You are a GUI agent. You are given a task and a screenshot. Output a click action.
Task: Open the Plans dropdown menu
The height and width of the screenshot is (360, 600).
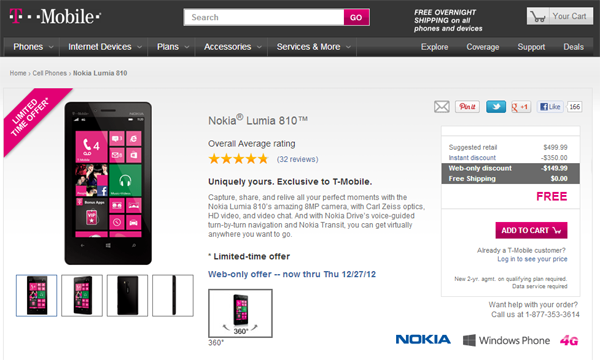172,47
